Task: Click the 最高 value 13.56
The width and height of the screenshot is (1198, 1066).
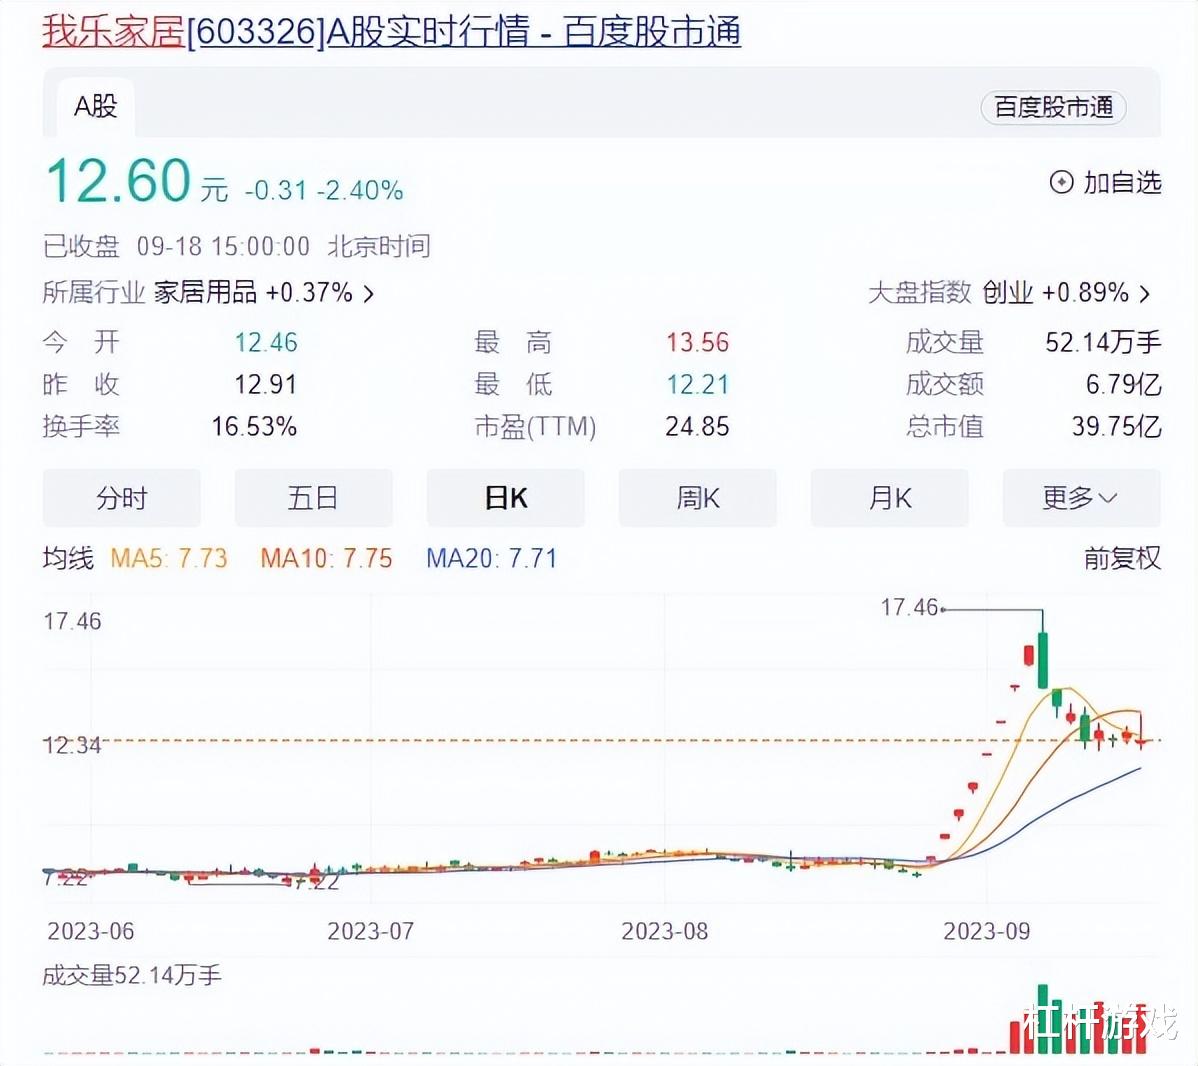Action: tap(698, 342)
